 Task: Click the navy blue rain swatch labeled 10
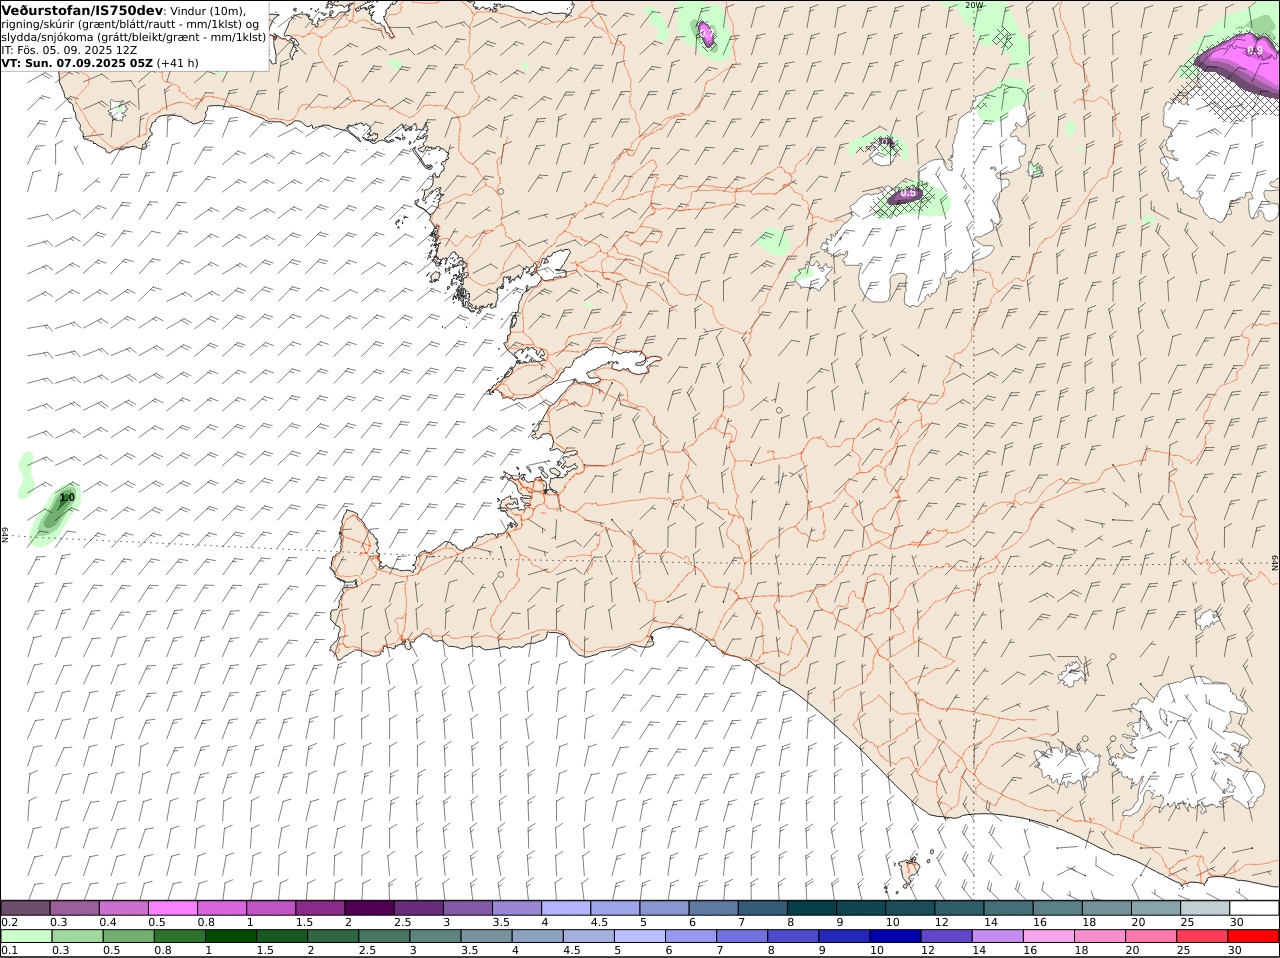897,936
